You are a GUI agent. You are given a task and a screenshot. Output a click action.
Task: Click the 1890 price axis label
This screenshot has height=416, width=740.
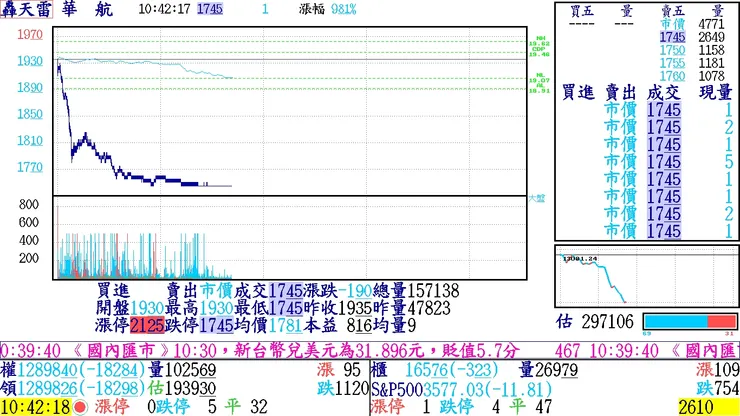pyautogui.click(x=30, y=87)
